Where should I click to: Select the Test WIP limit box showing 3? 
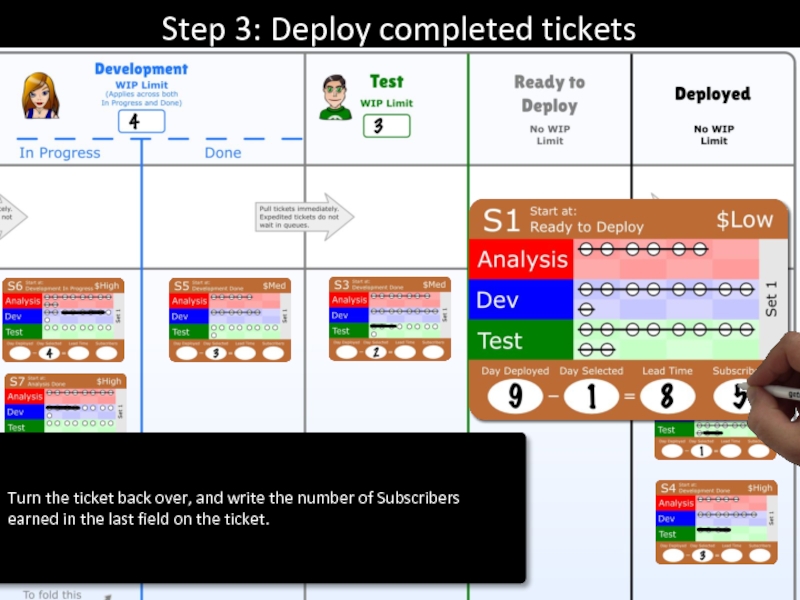[x=386, y=126]
